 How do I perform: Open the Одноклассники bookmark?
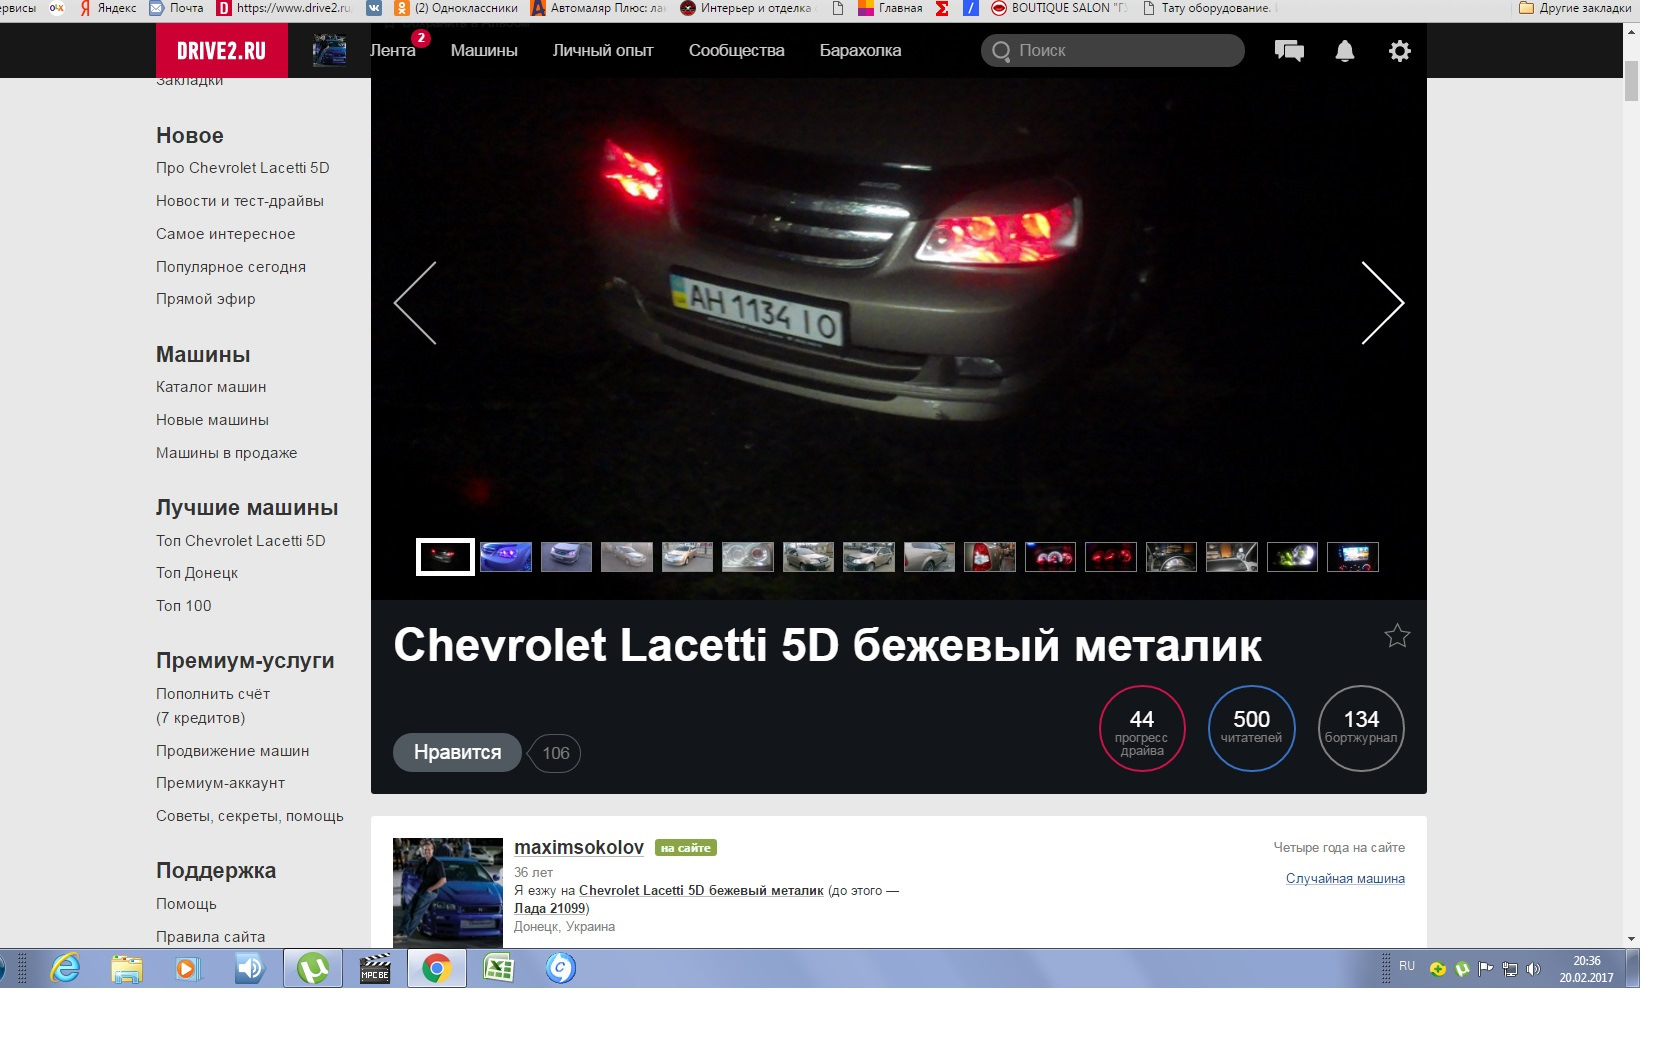[x=457, y=8]
